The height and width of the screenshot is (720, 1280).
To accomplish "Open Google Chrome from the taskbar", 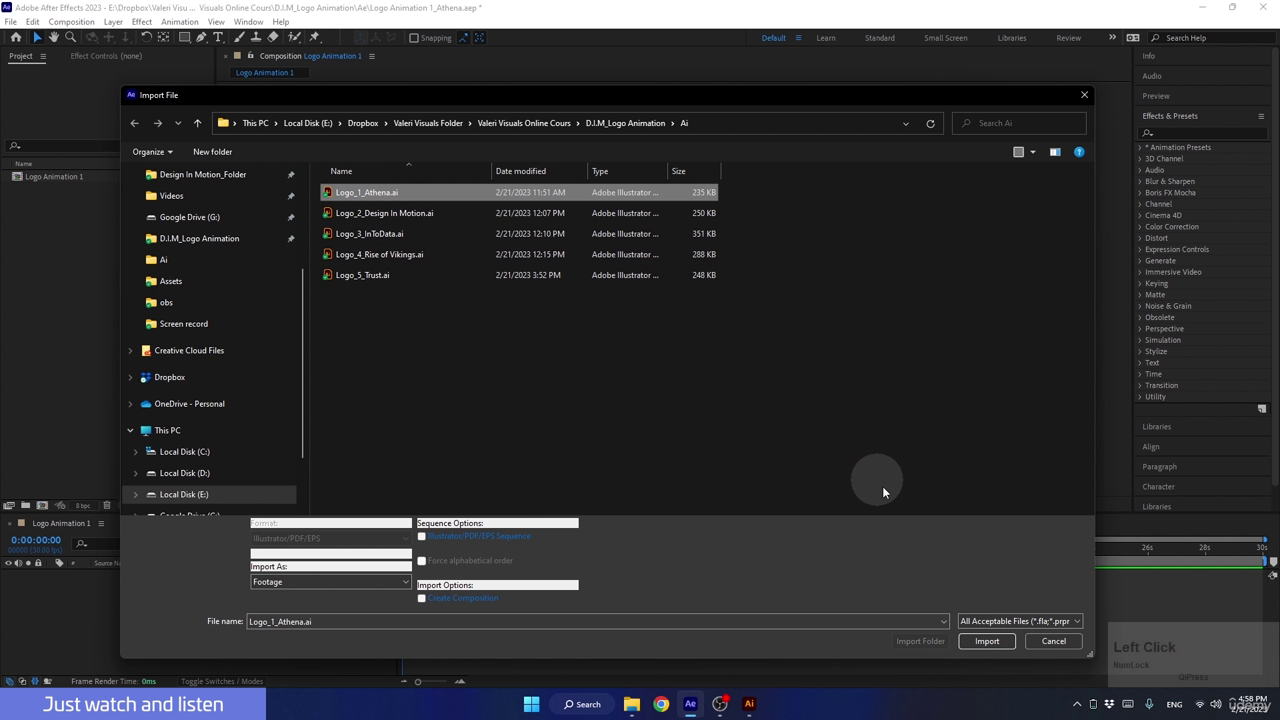I will pyautogui.click(x=661, y=704).
